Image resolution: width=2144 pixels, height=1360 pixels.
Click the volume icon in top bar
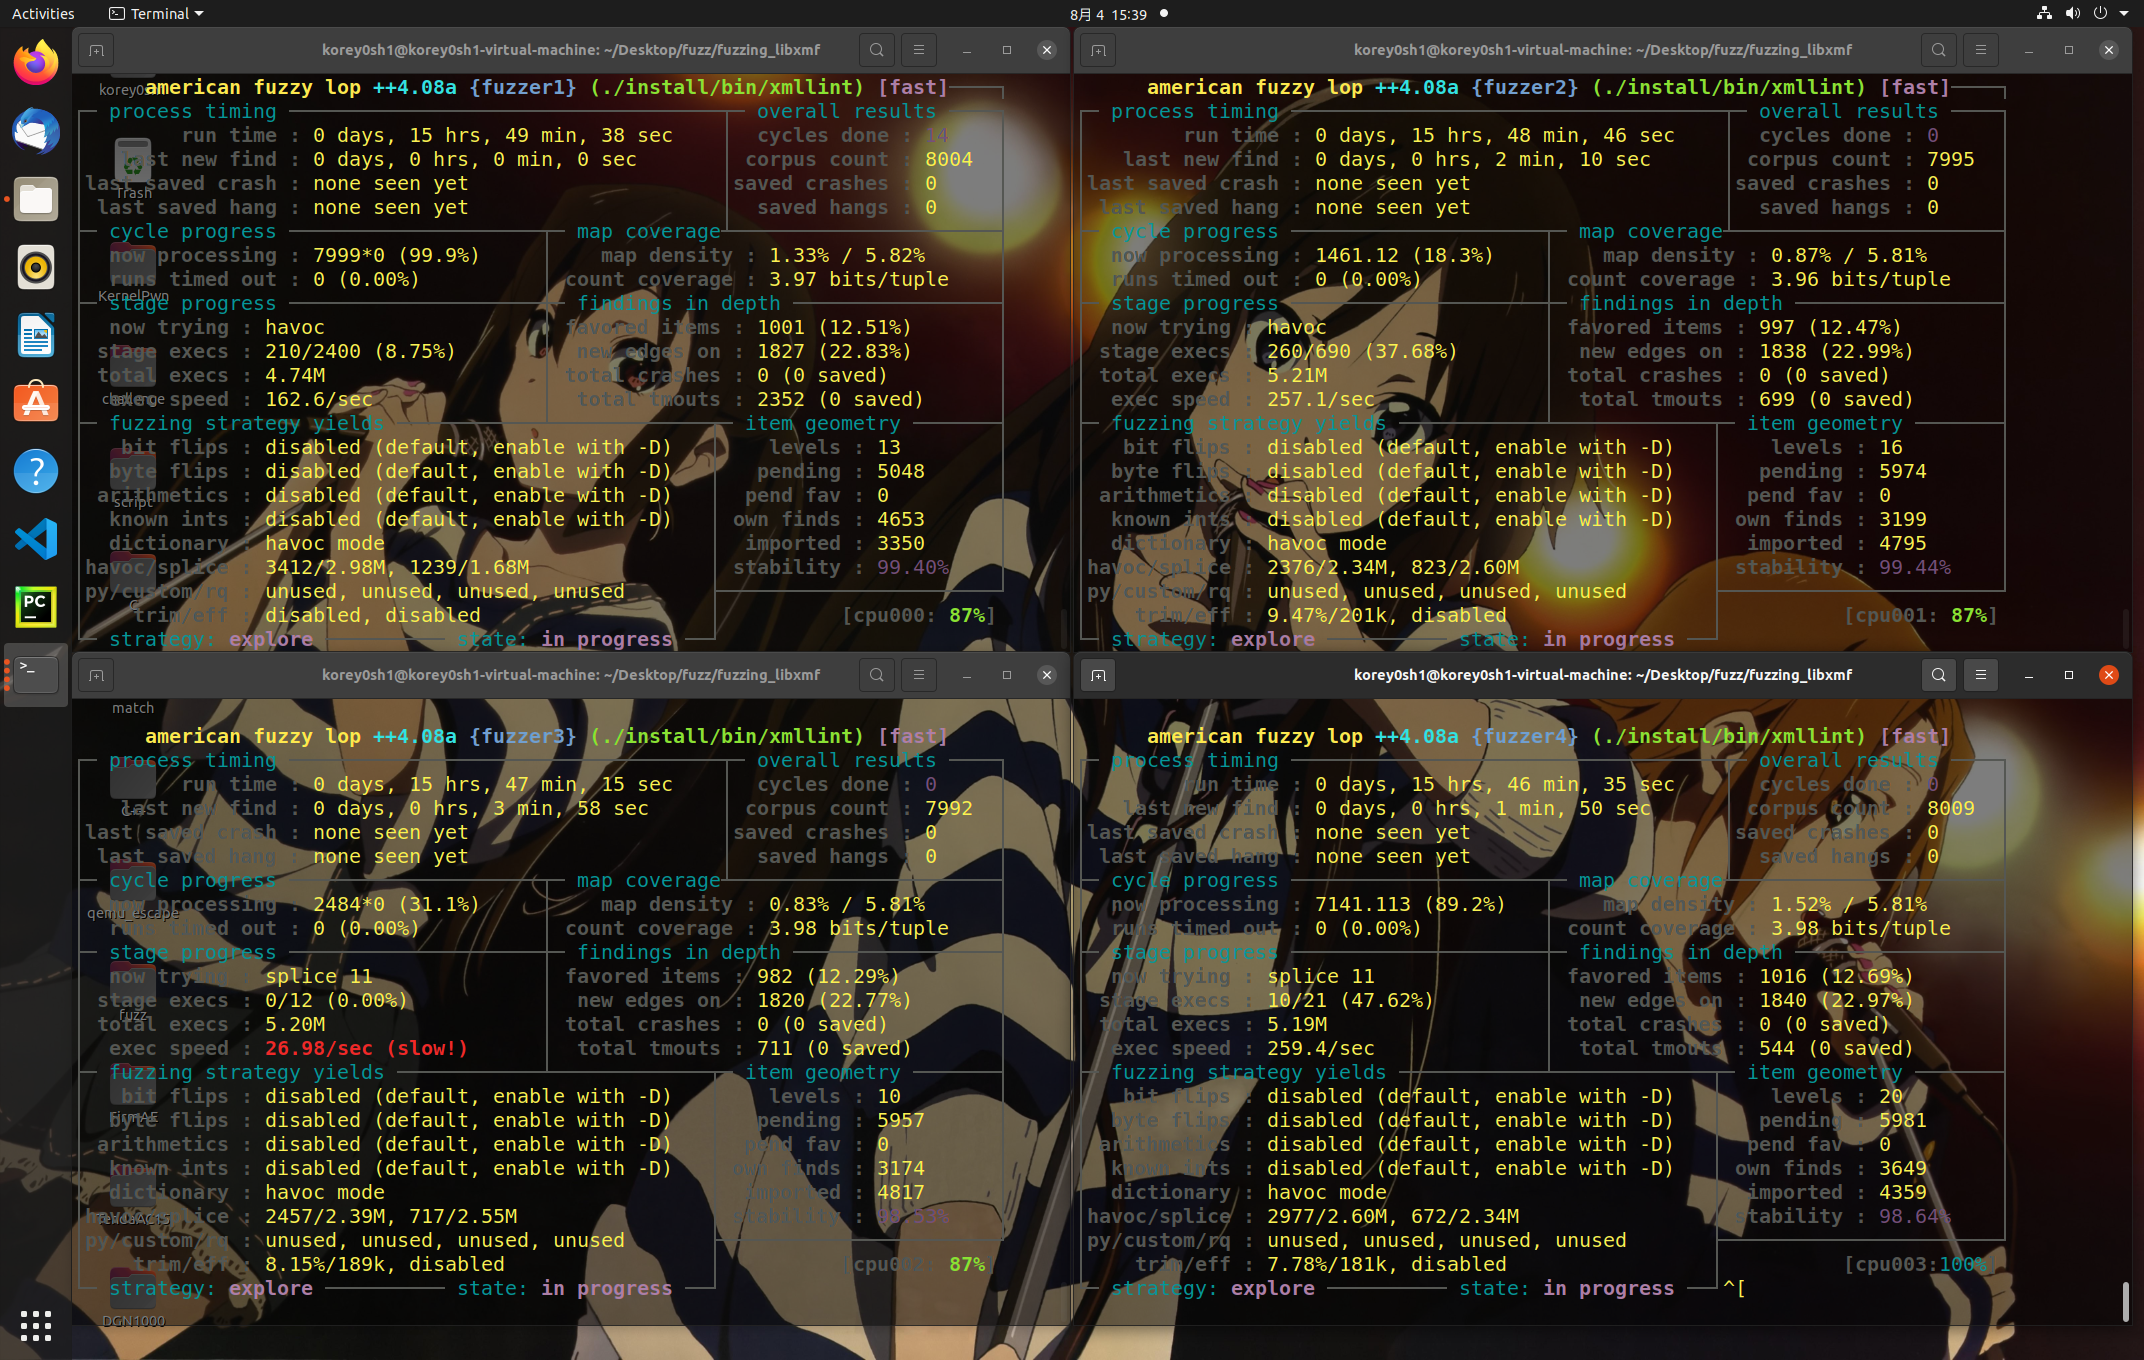coord(2072,13)
